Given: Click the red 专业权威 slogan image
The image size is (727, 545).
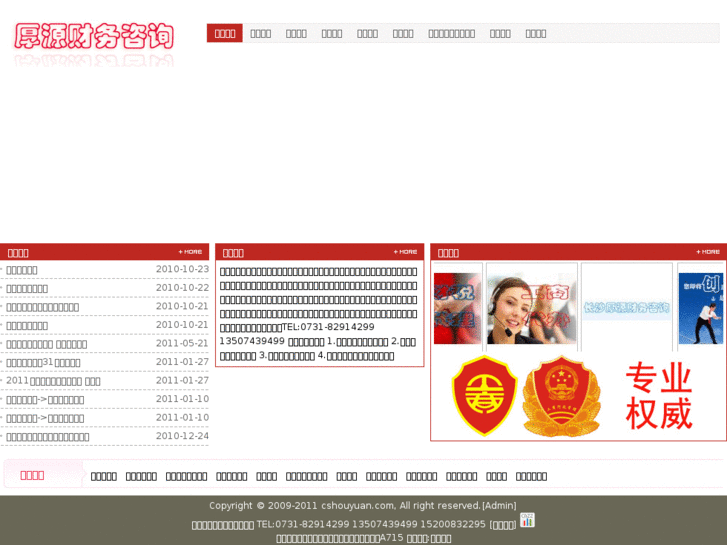Looking at the screenshot, I should (x=659, y=396).
